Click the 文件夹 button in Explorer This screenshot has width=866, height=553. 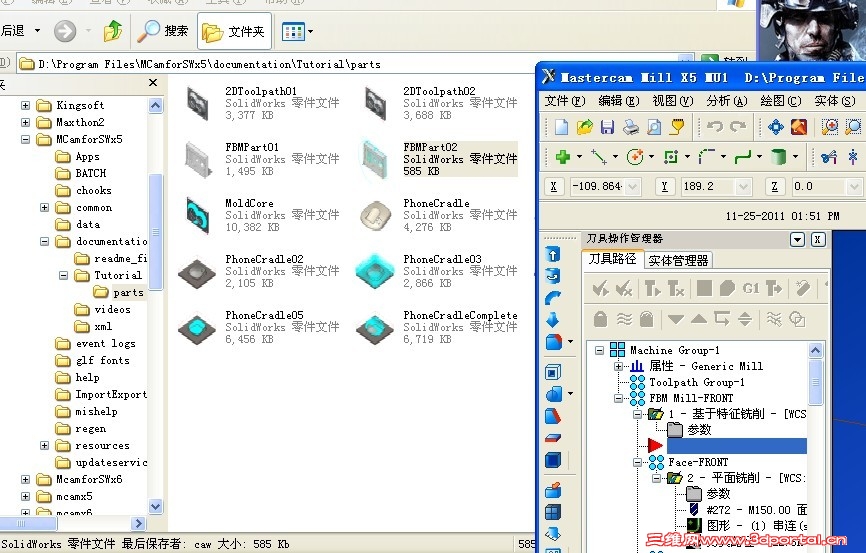234,31
